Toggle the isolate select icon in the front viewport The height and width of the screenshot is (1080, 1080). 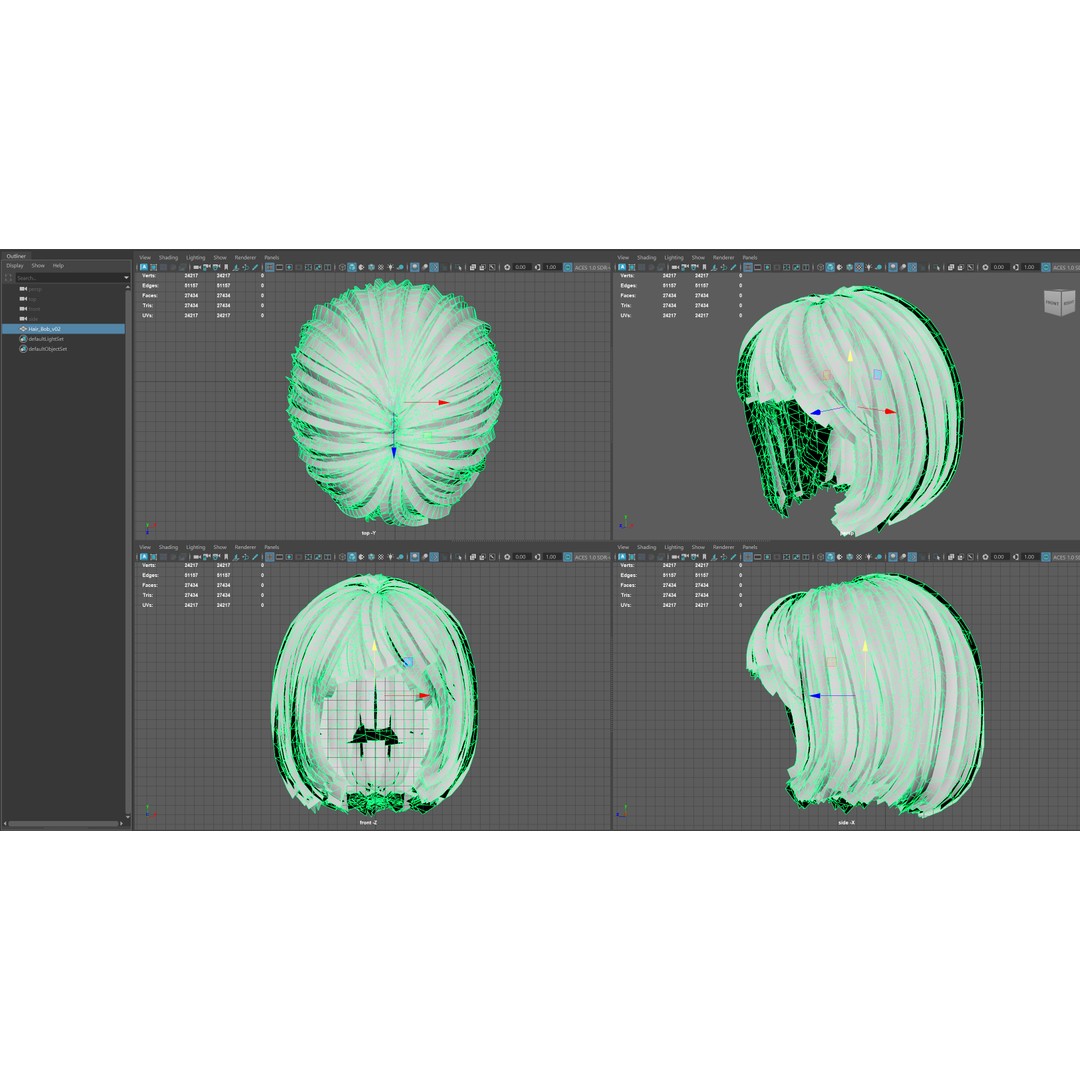458,556
